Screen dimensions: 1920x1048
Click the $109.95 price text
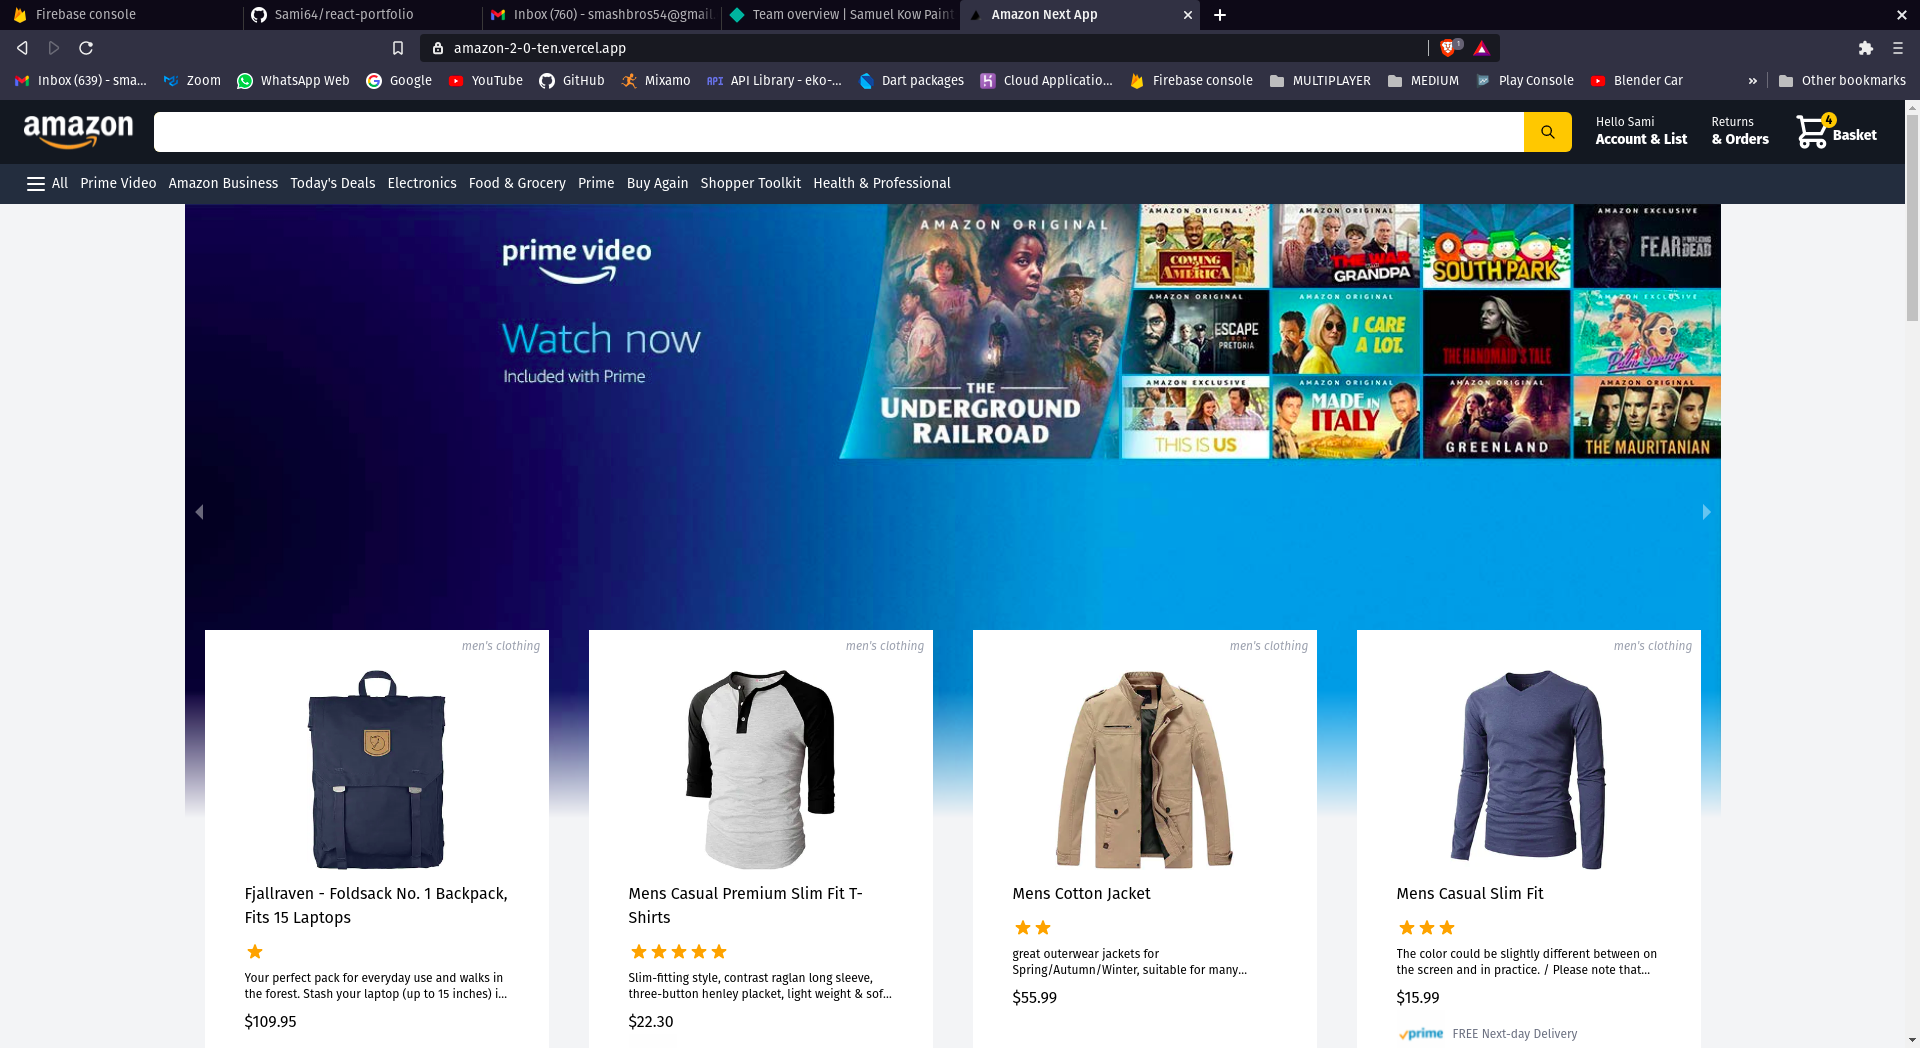pyautogui.click(x=270, y=1021)
